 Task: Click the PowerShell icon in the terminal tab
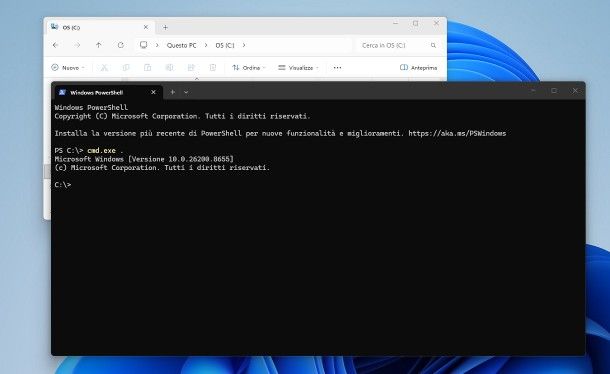click(x=62, y=92)
